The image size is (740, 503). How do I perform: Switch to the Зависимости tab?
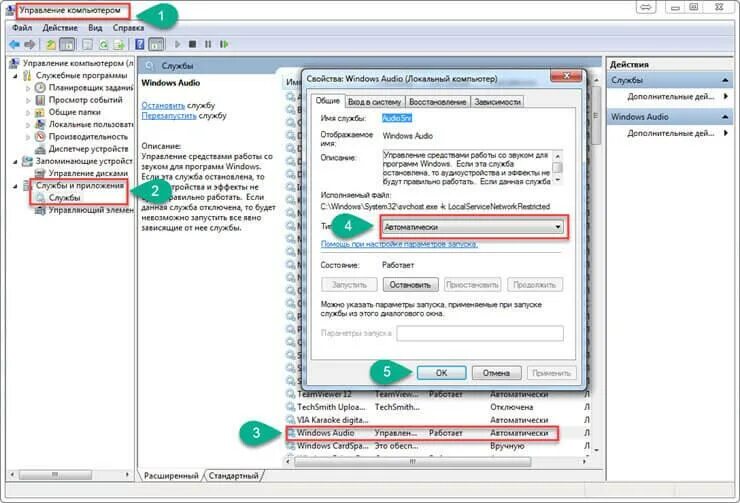[497, 101]
